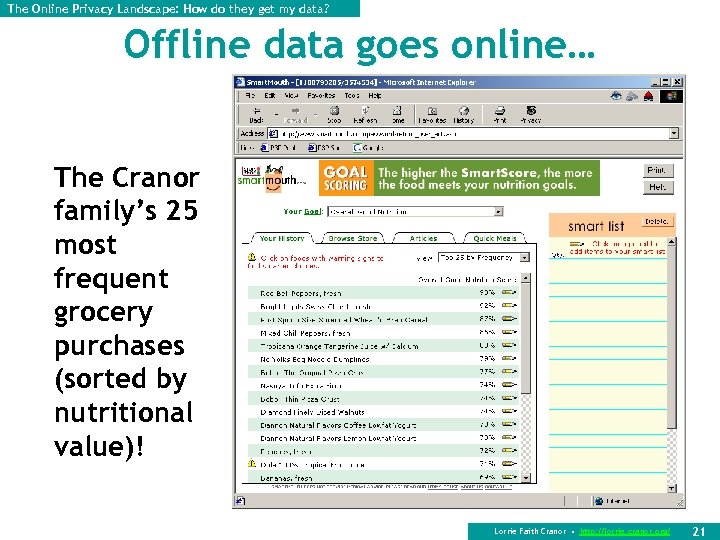Print the page via the toolbar Print icon
This screenshot has height=540, width=720.
[x=500, y=115]
